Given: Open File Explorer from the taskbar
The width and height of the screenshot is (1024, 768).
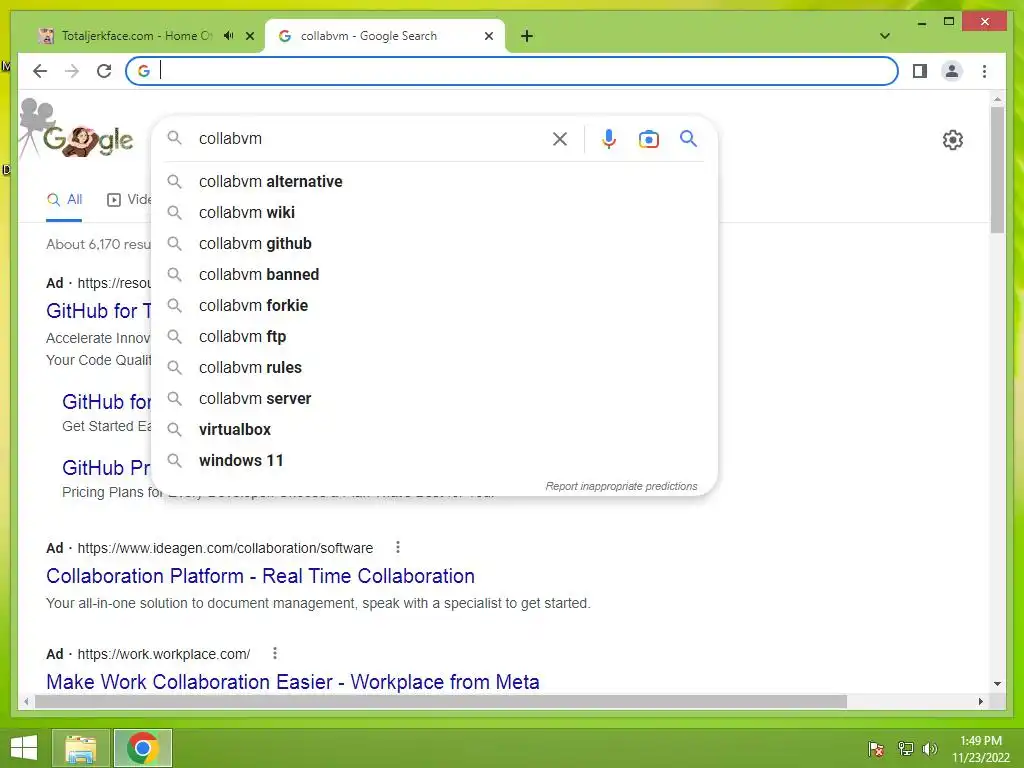Looking at the screenshot, I should [x=80, y=748].
